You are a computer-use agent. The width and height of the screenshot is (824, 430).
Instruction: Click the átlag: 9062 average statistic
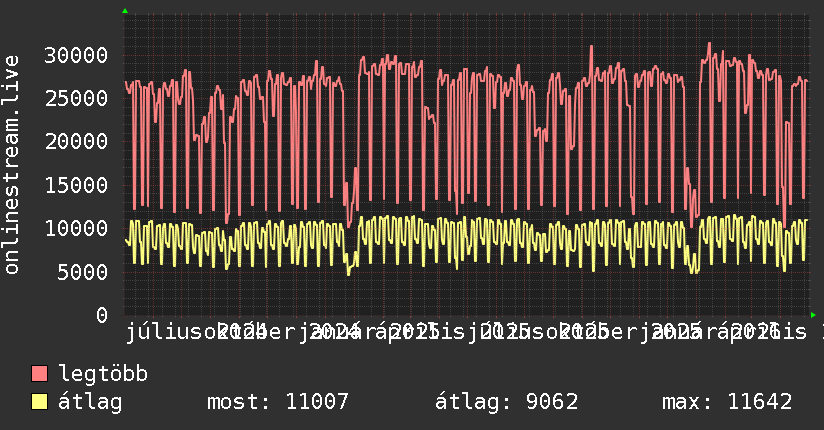(x=506, y=402)
